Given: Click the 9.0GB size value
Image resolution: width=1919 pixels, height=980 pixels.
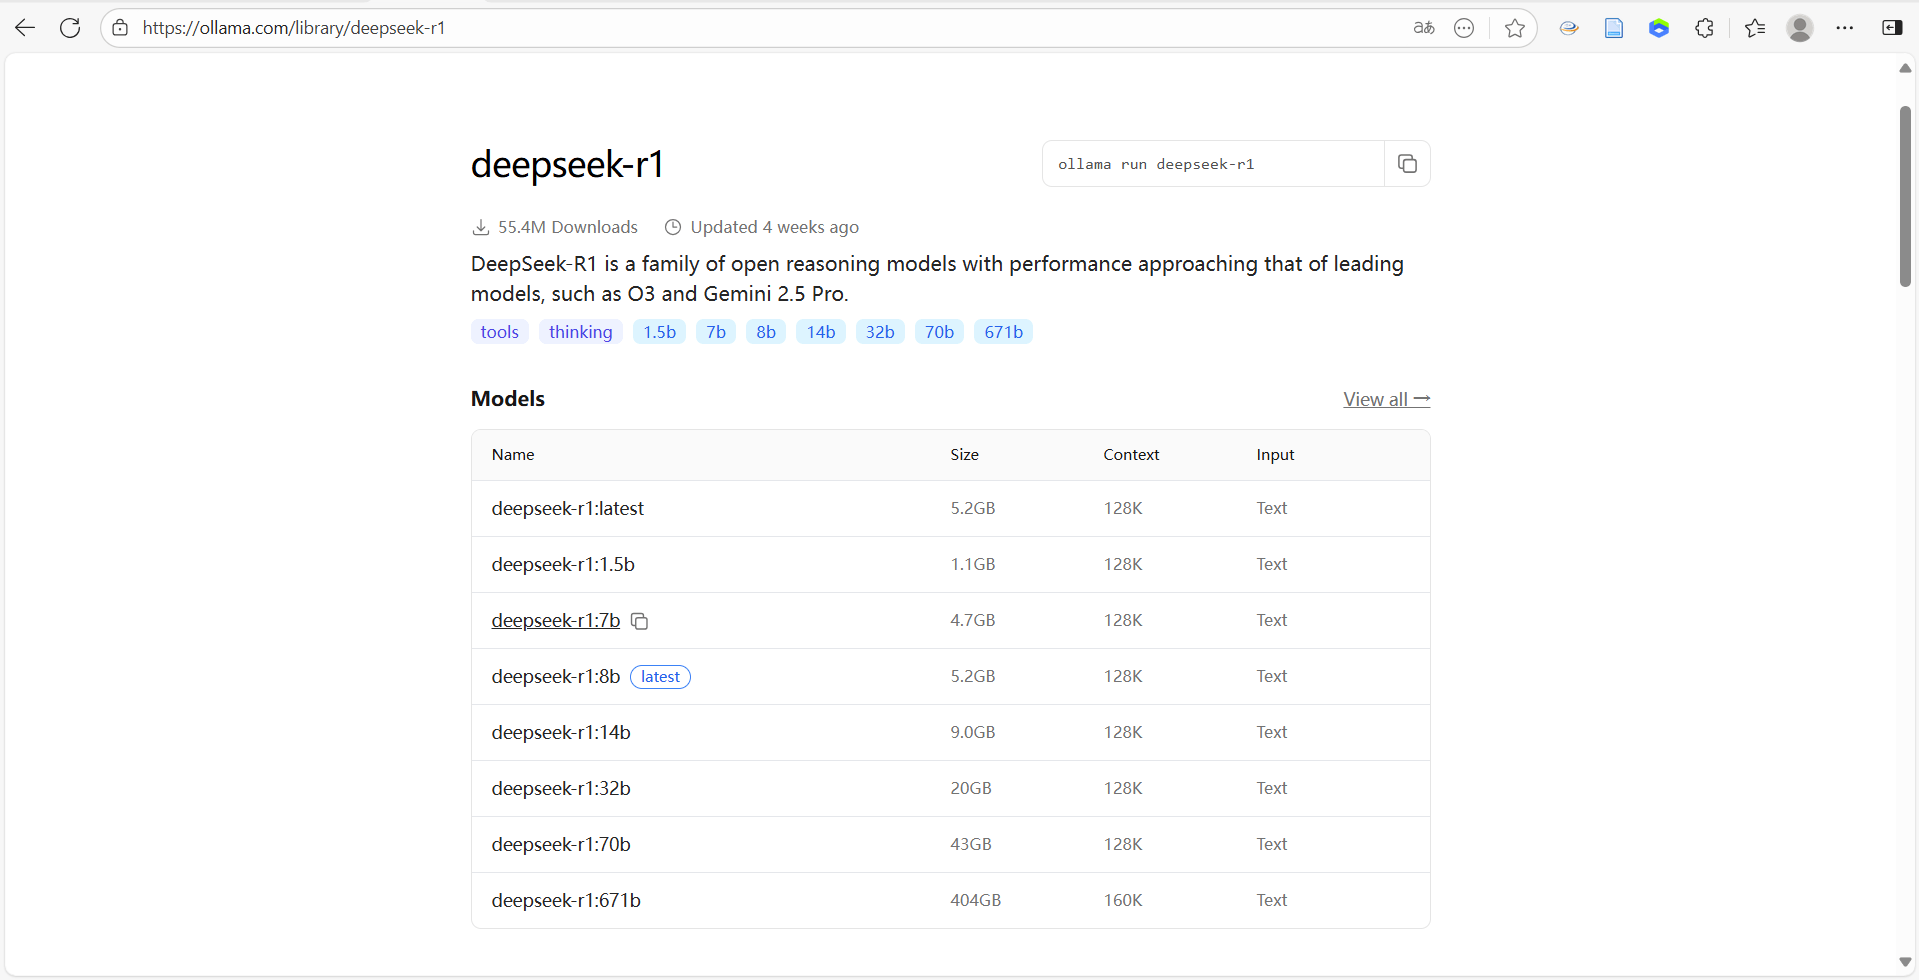Looking at the screenshot, I should click(973, 732).
